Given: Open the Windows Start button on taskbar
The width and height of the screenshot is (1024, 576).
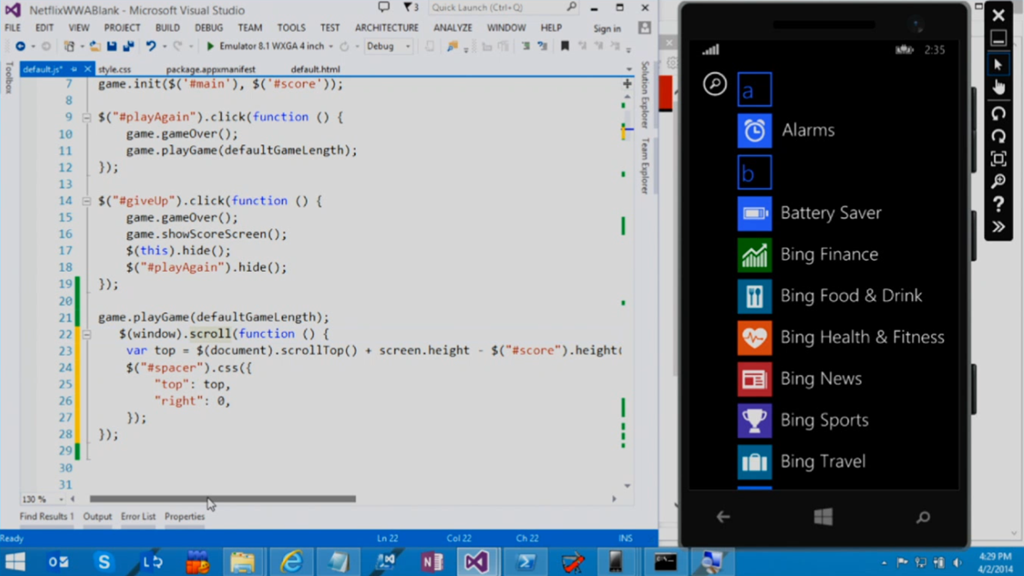Looking at the screenshot, I should coord(15,562).
